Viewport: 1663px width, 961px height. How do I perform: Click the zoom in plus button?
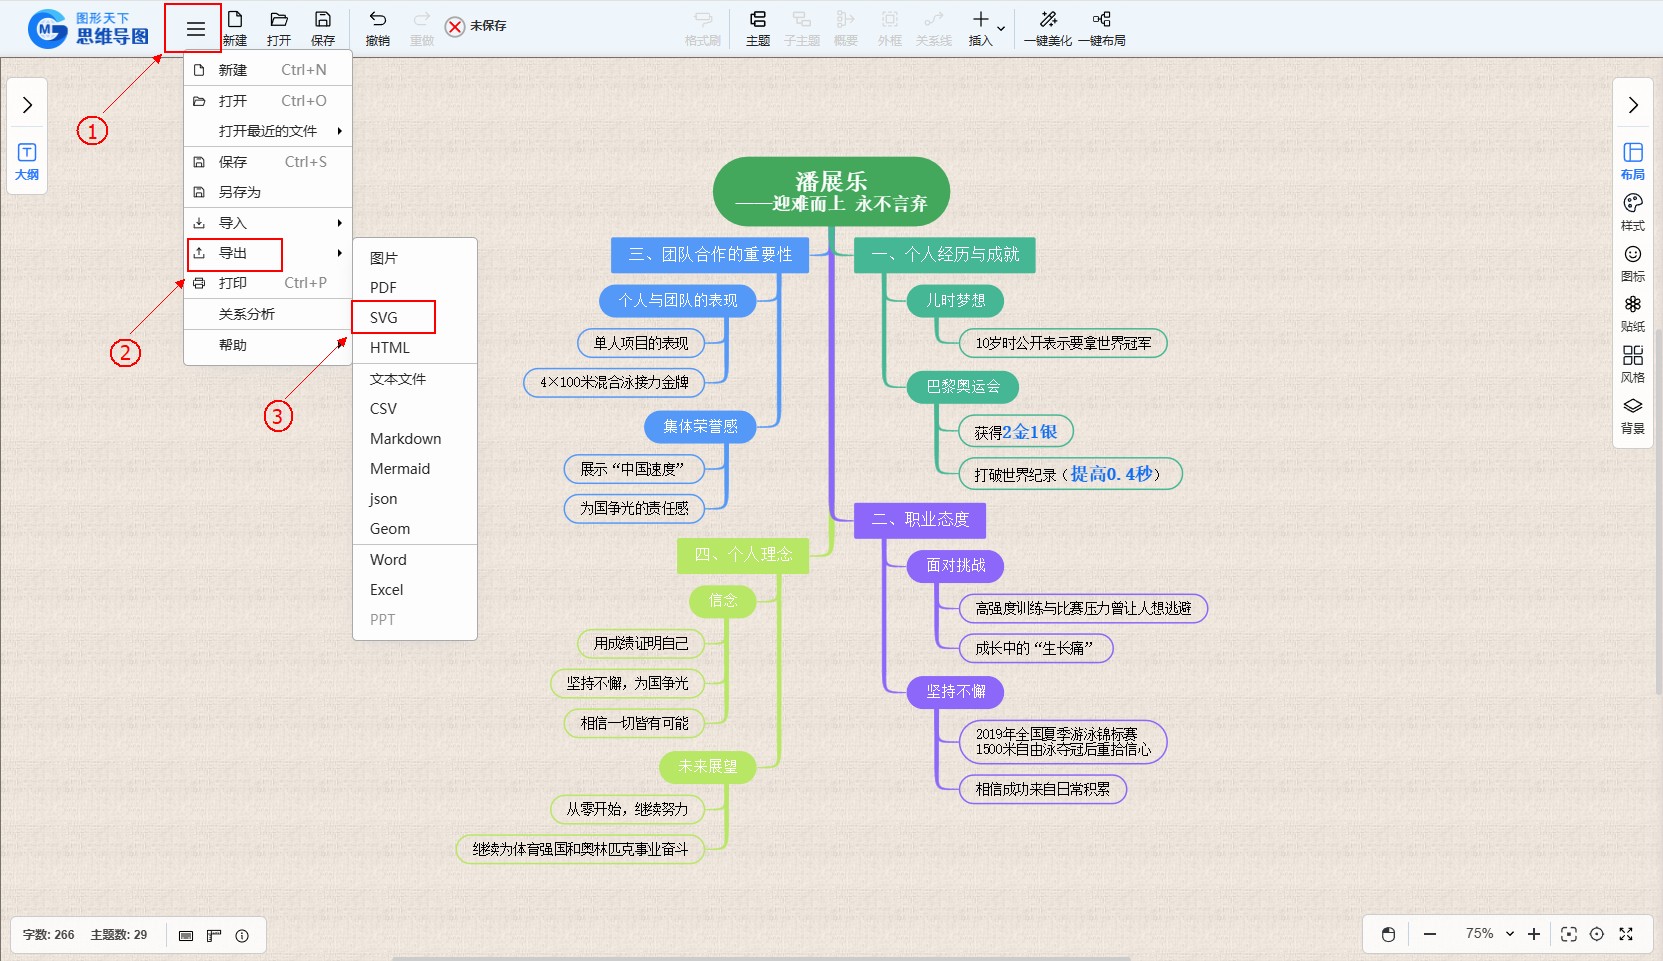1534,934
